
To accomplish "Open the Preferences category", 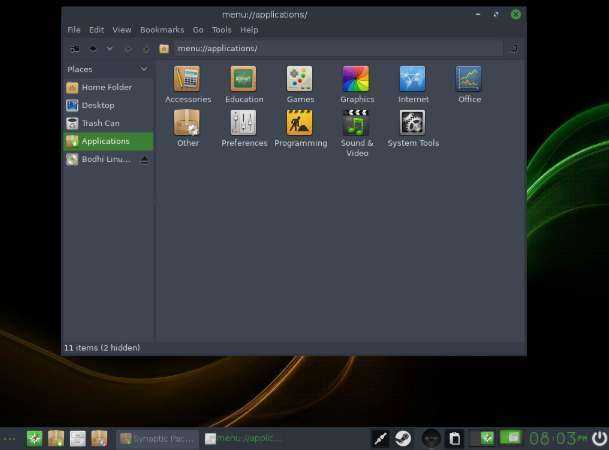I will coord(244,128).
